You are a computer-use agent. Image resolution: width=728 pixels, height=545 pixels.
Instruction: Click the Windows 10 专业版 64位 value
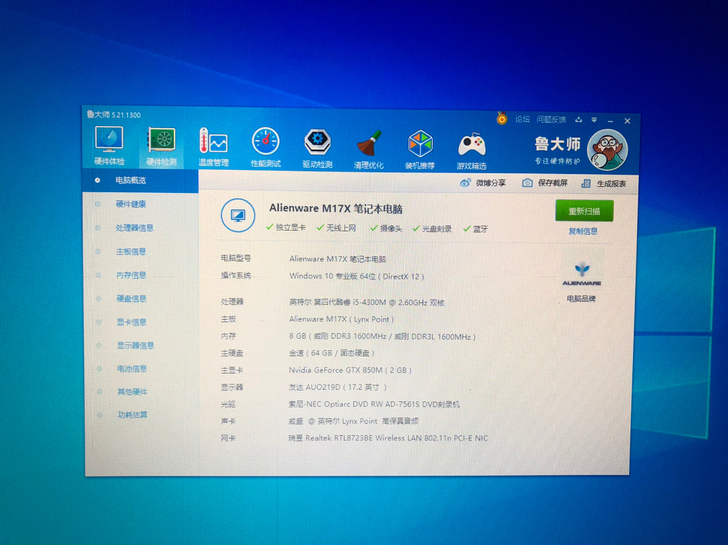357,276
